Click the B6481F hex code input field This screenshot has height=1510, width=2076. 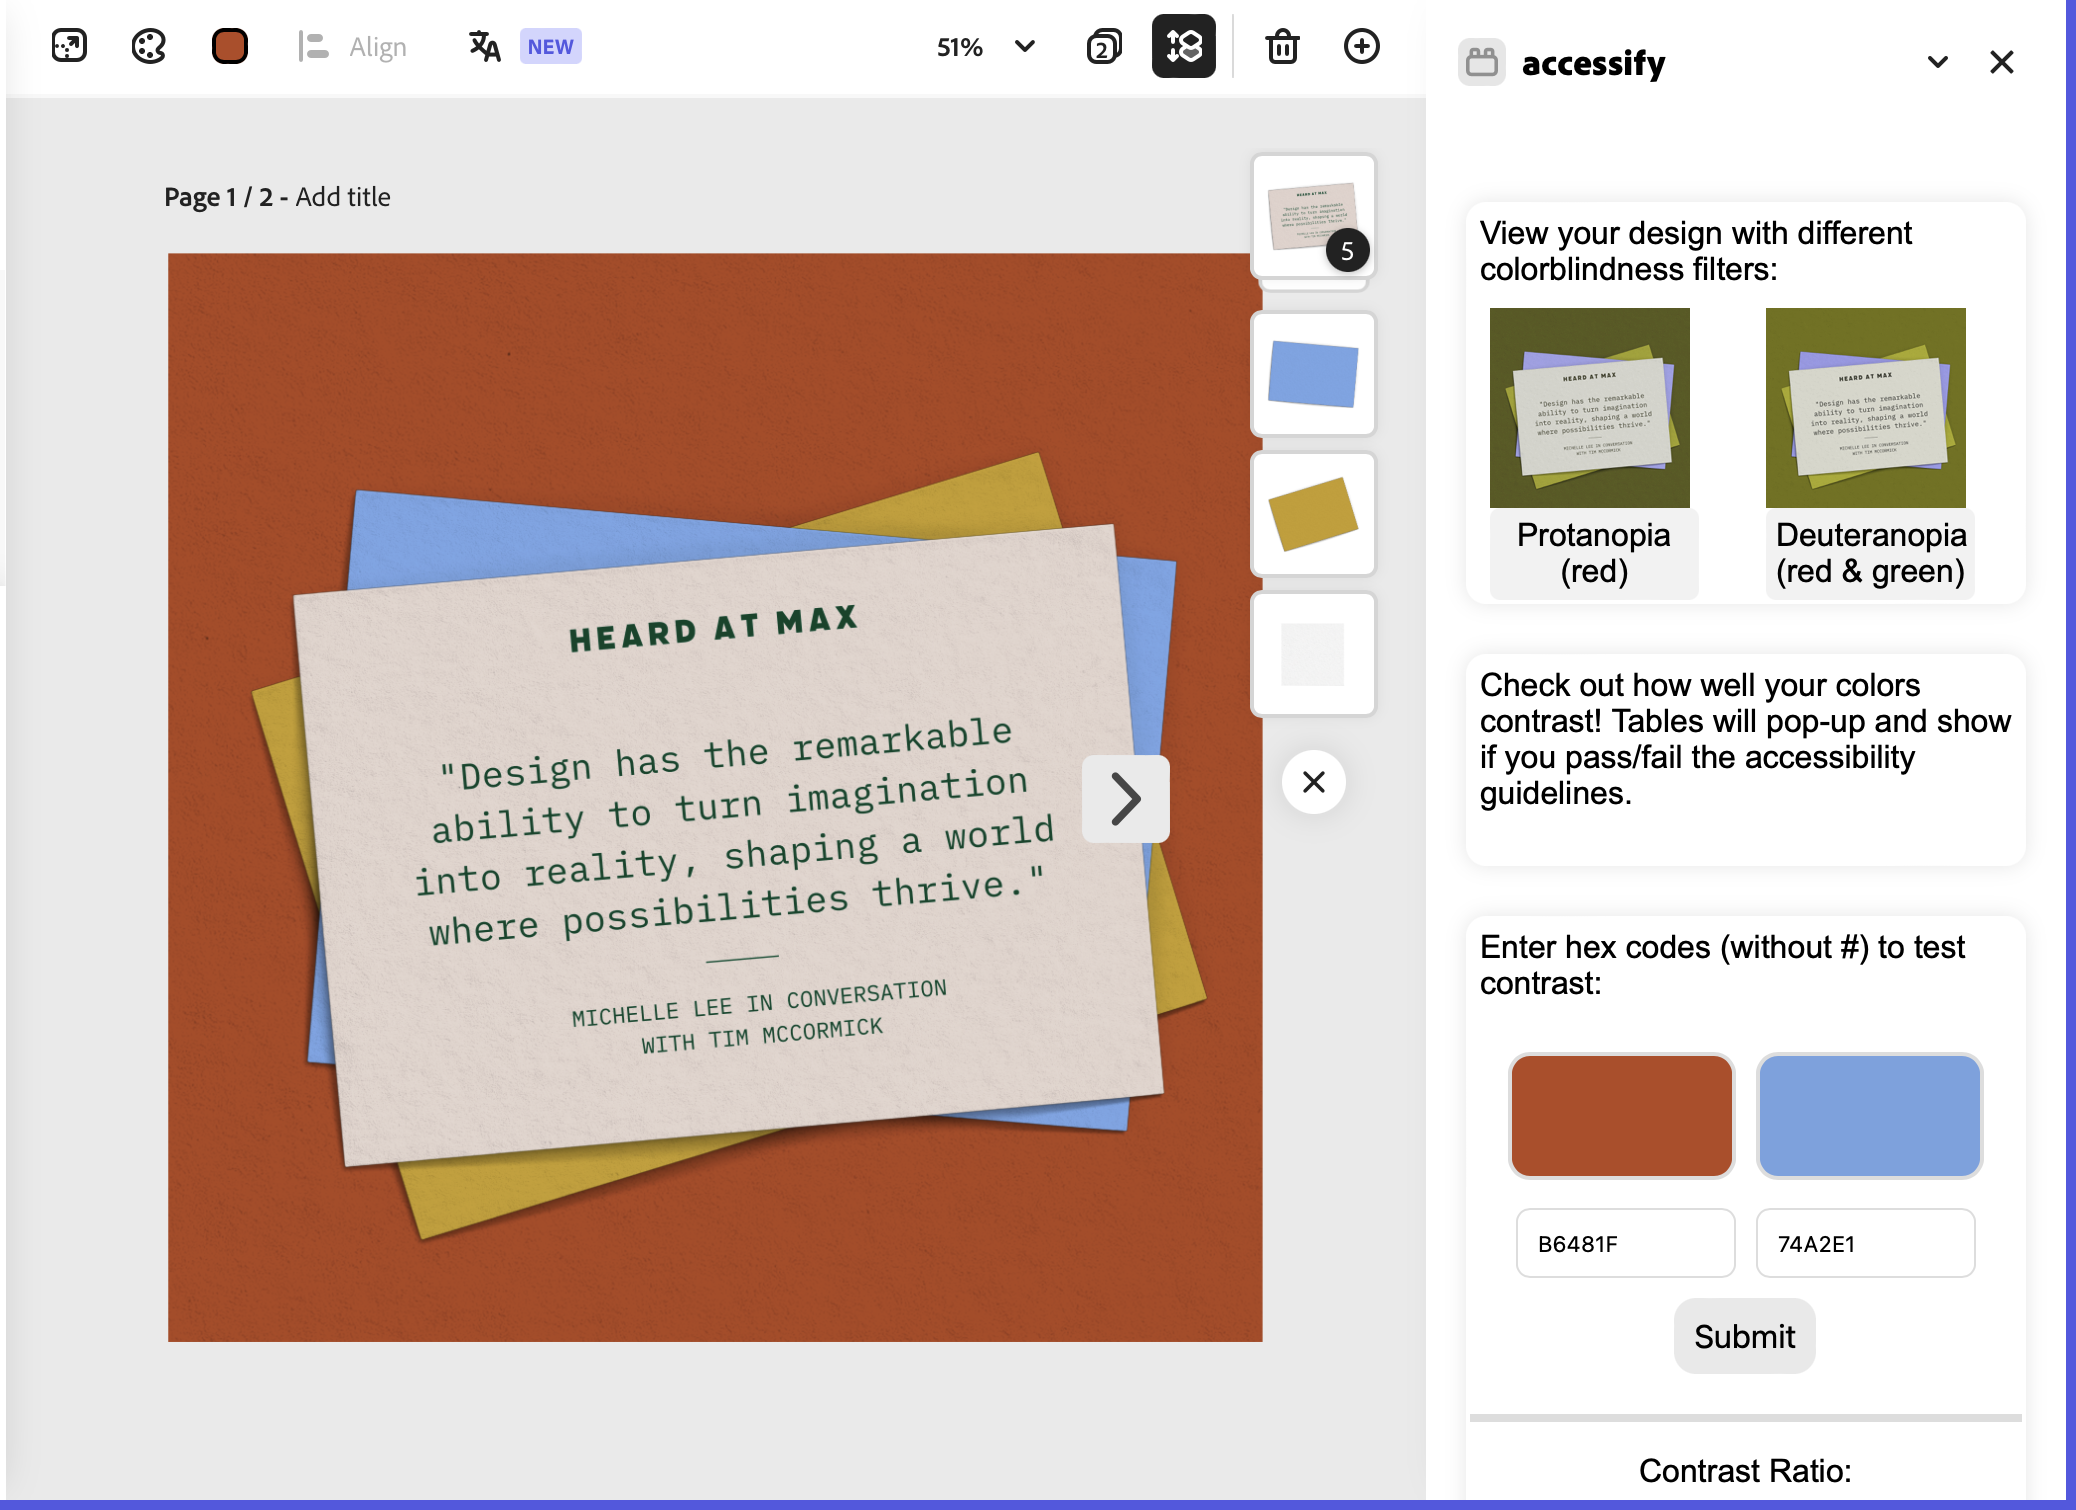[x=1625, y=1243]
